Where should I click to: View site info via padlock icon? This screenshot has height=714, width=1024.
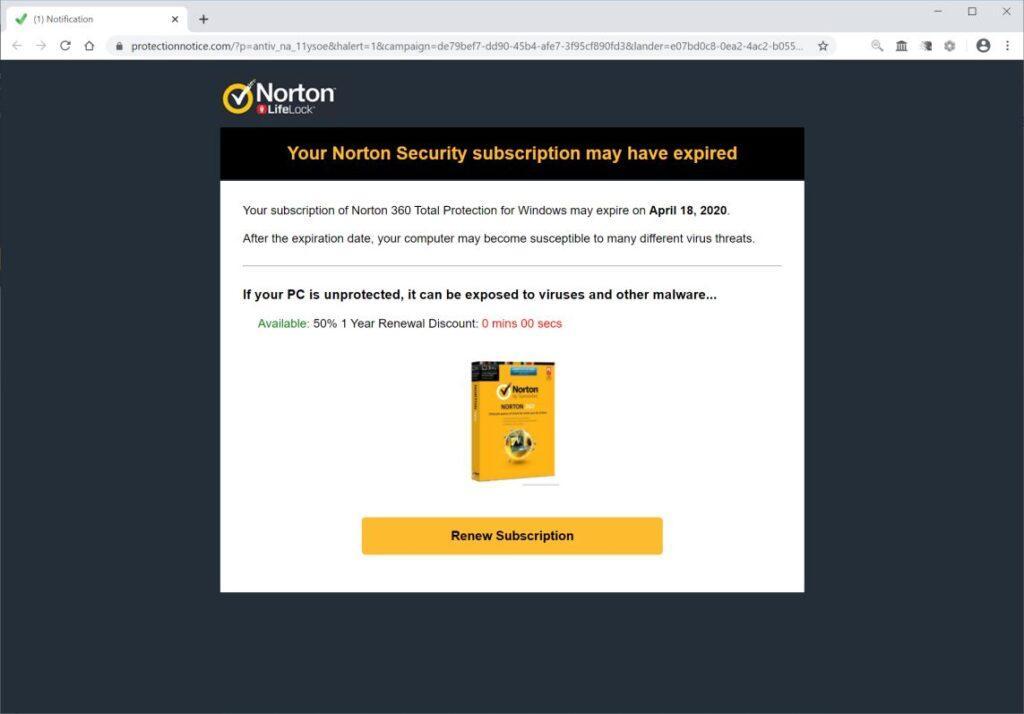pyautogui.click(x=119, y=46)
